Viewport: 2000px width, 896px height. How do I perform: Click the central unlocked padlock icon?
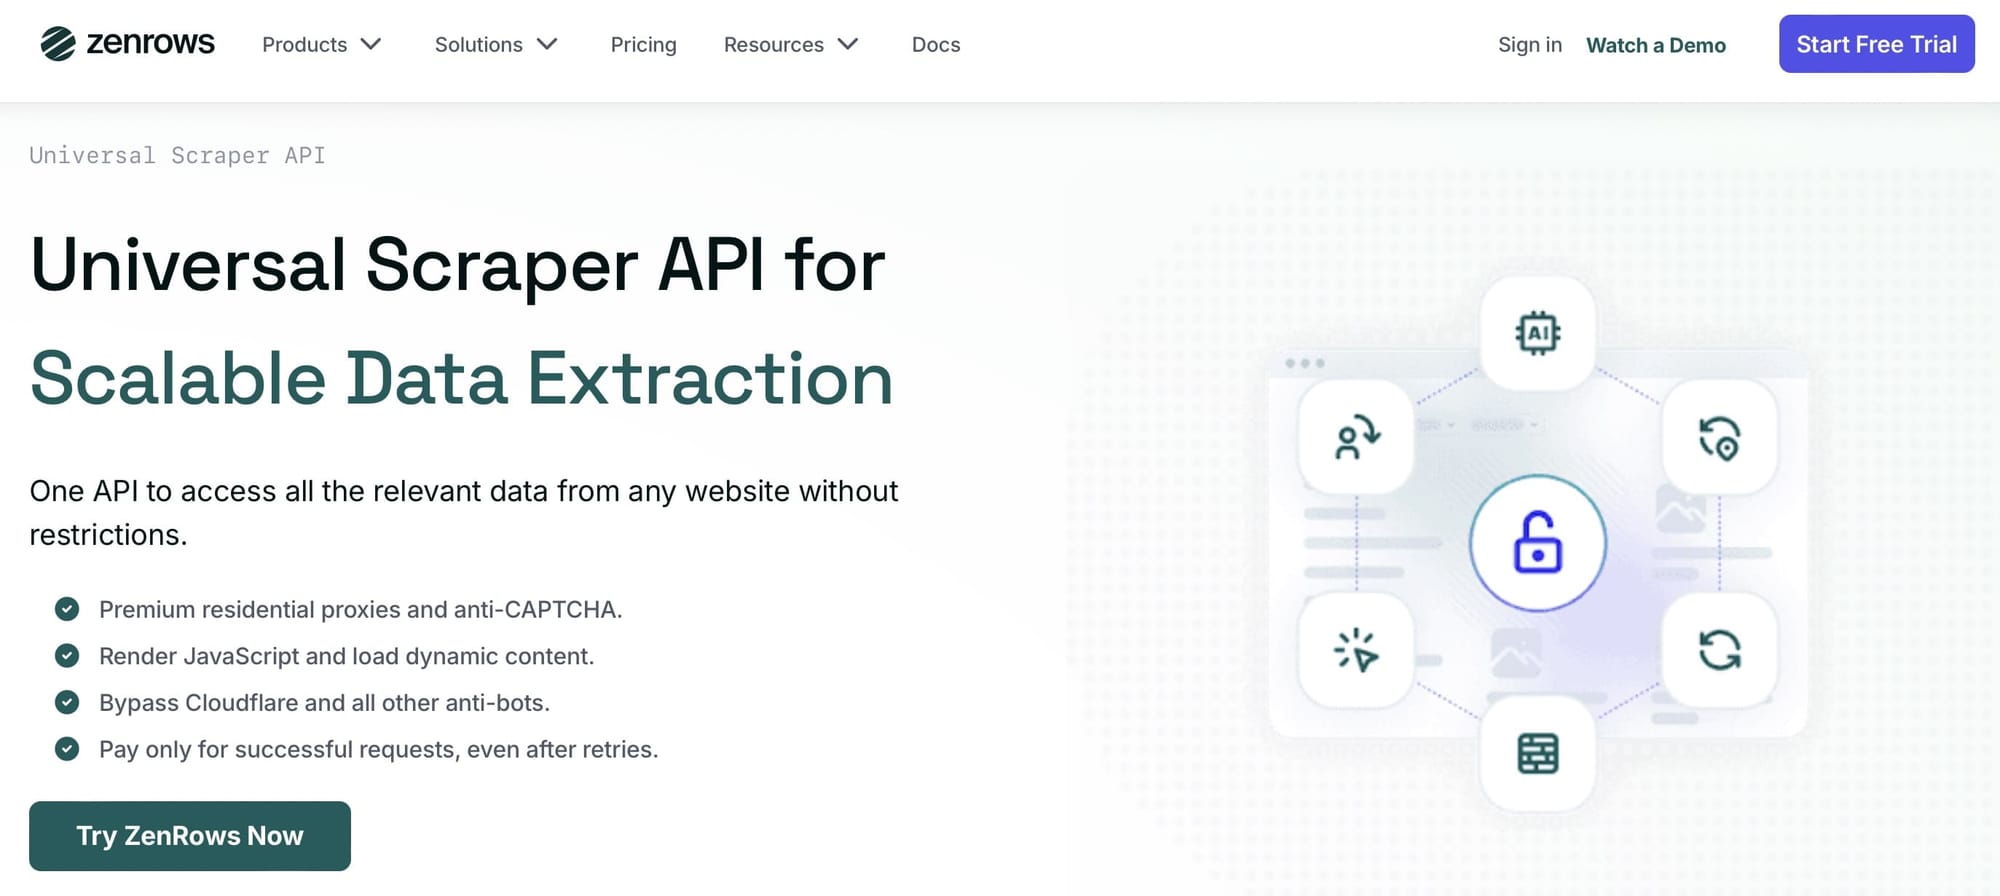pos(1537,543)
